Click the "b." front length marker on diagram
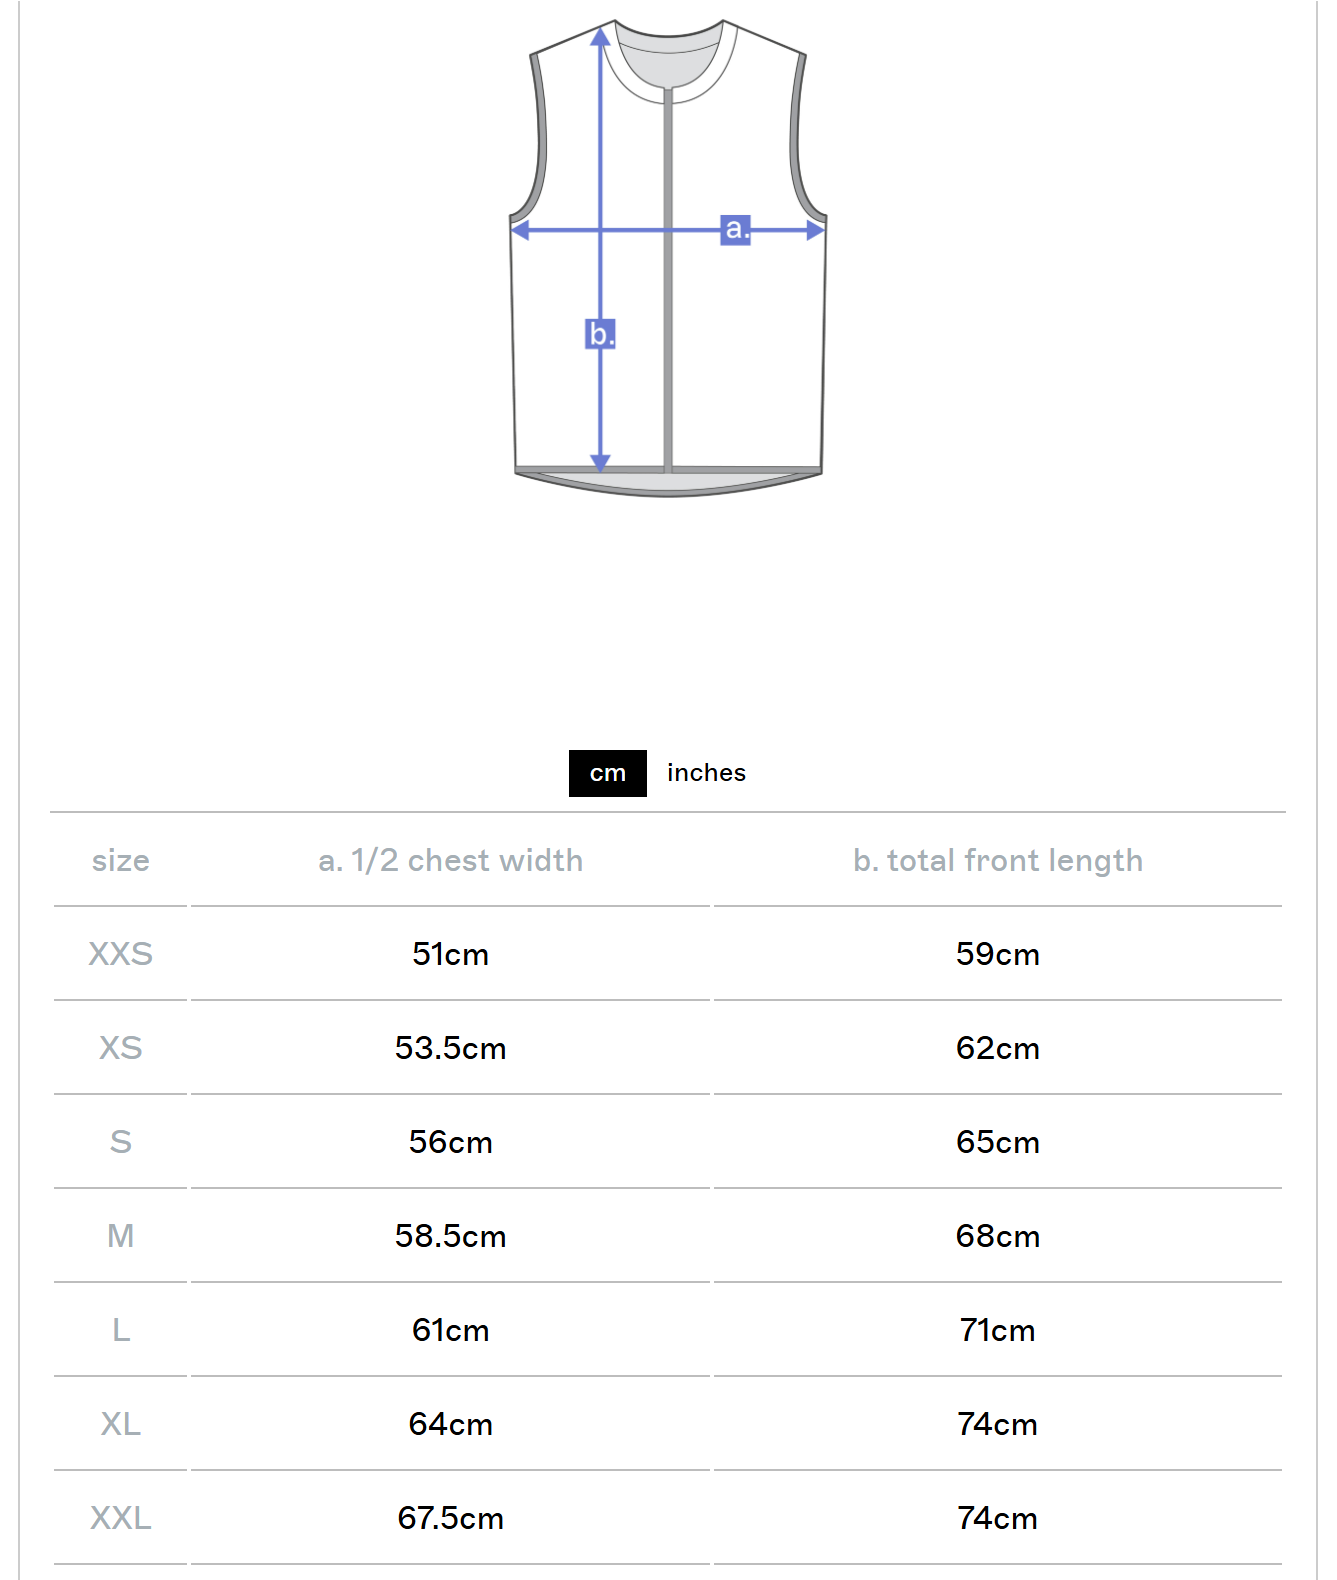Screen dimensions: 1337x1580 599,333
